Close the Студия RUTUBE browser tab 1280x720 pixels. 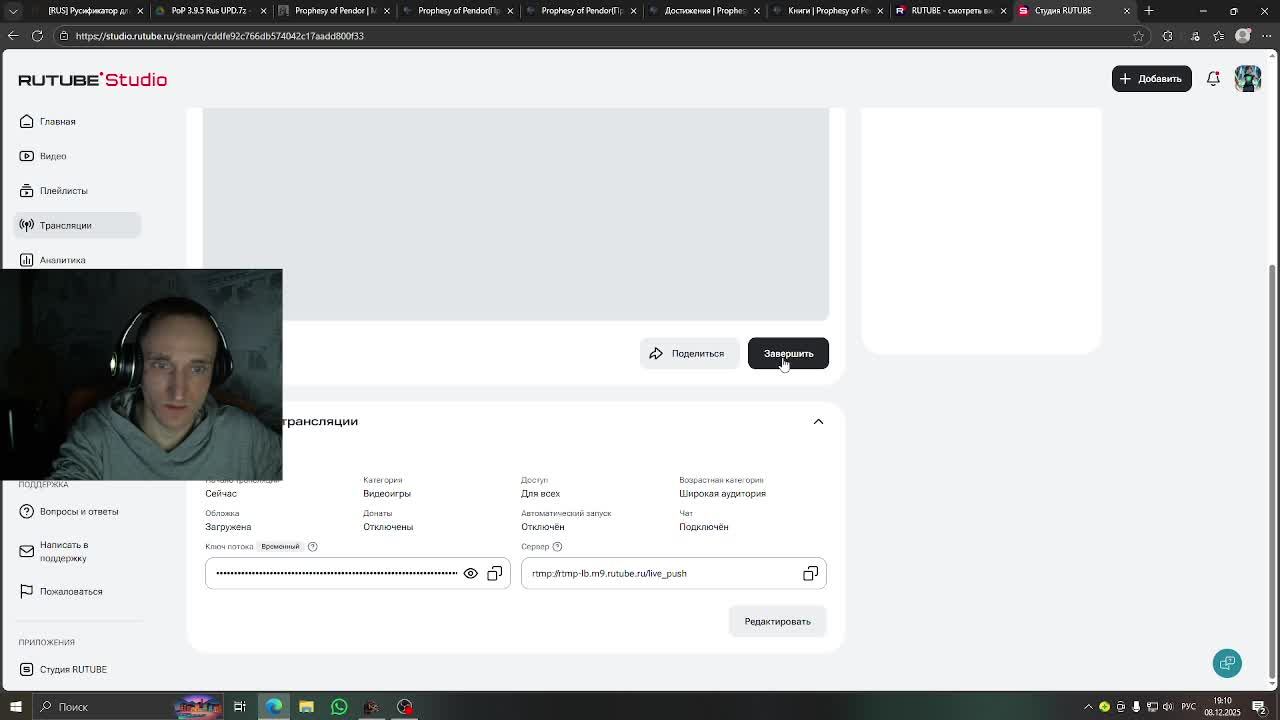click(x=1126, y=11)
